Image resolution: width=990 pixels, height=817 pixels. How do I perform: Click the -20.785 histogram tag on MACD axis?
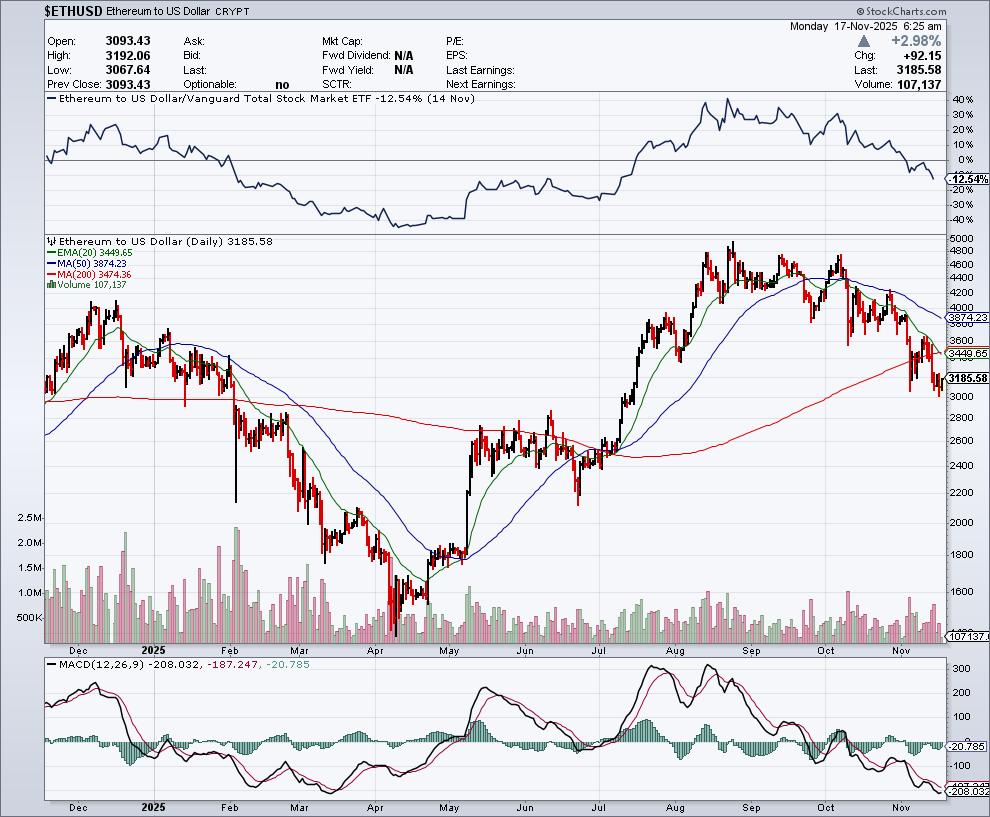(968, 746)
